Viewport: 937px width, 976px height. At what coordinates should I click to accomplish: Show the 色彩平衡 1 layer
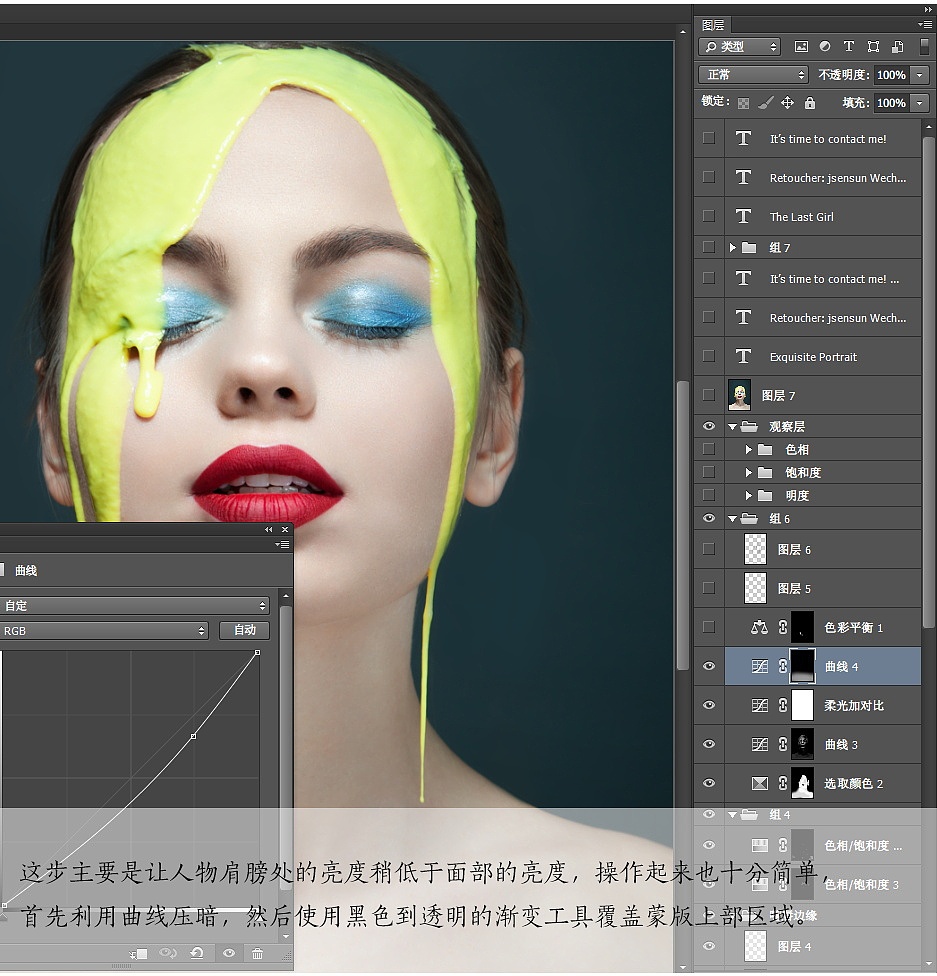pos(709,627)
